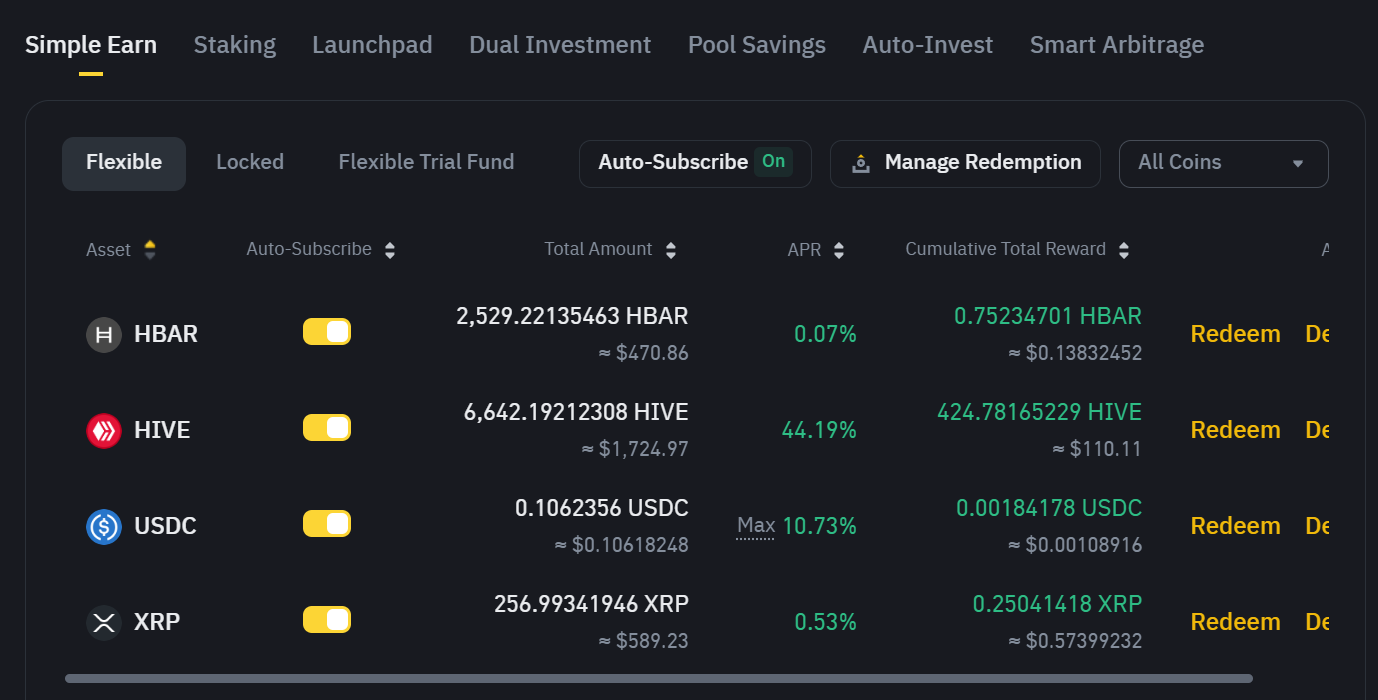This screenshot has width=1378, height=700.
Task: Click the Asset column header
Action: click(108, 250)
